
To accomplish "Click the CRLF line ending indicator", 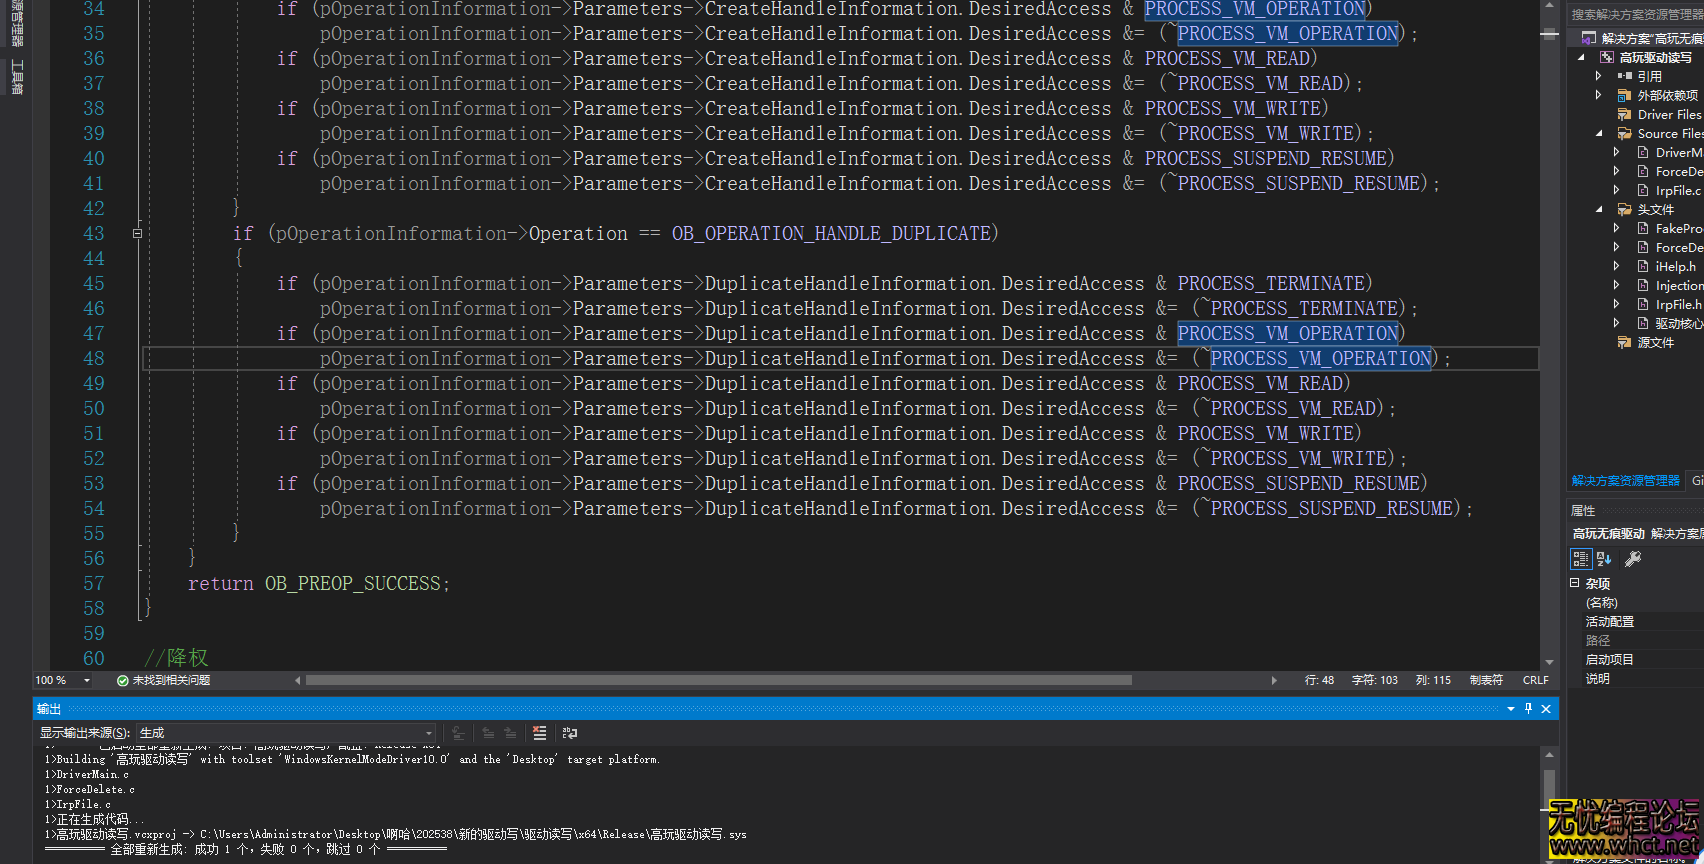I will (x=1535, y=680).
